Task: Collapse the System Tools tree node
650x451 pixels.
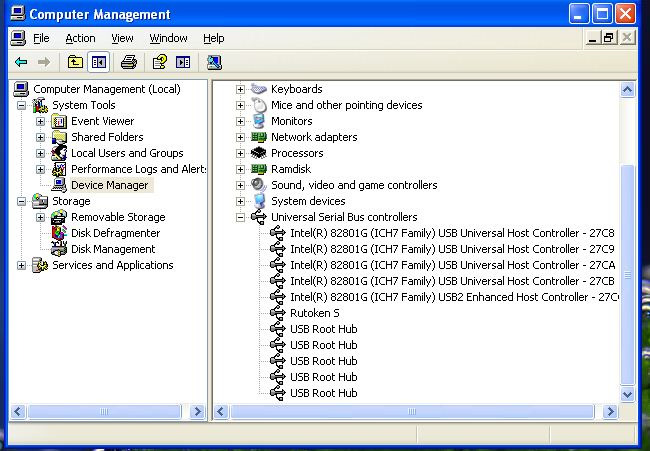Action: point(21,105)
